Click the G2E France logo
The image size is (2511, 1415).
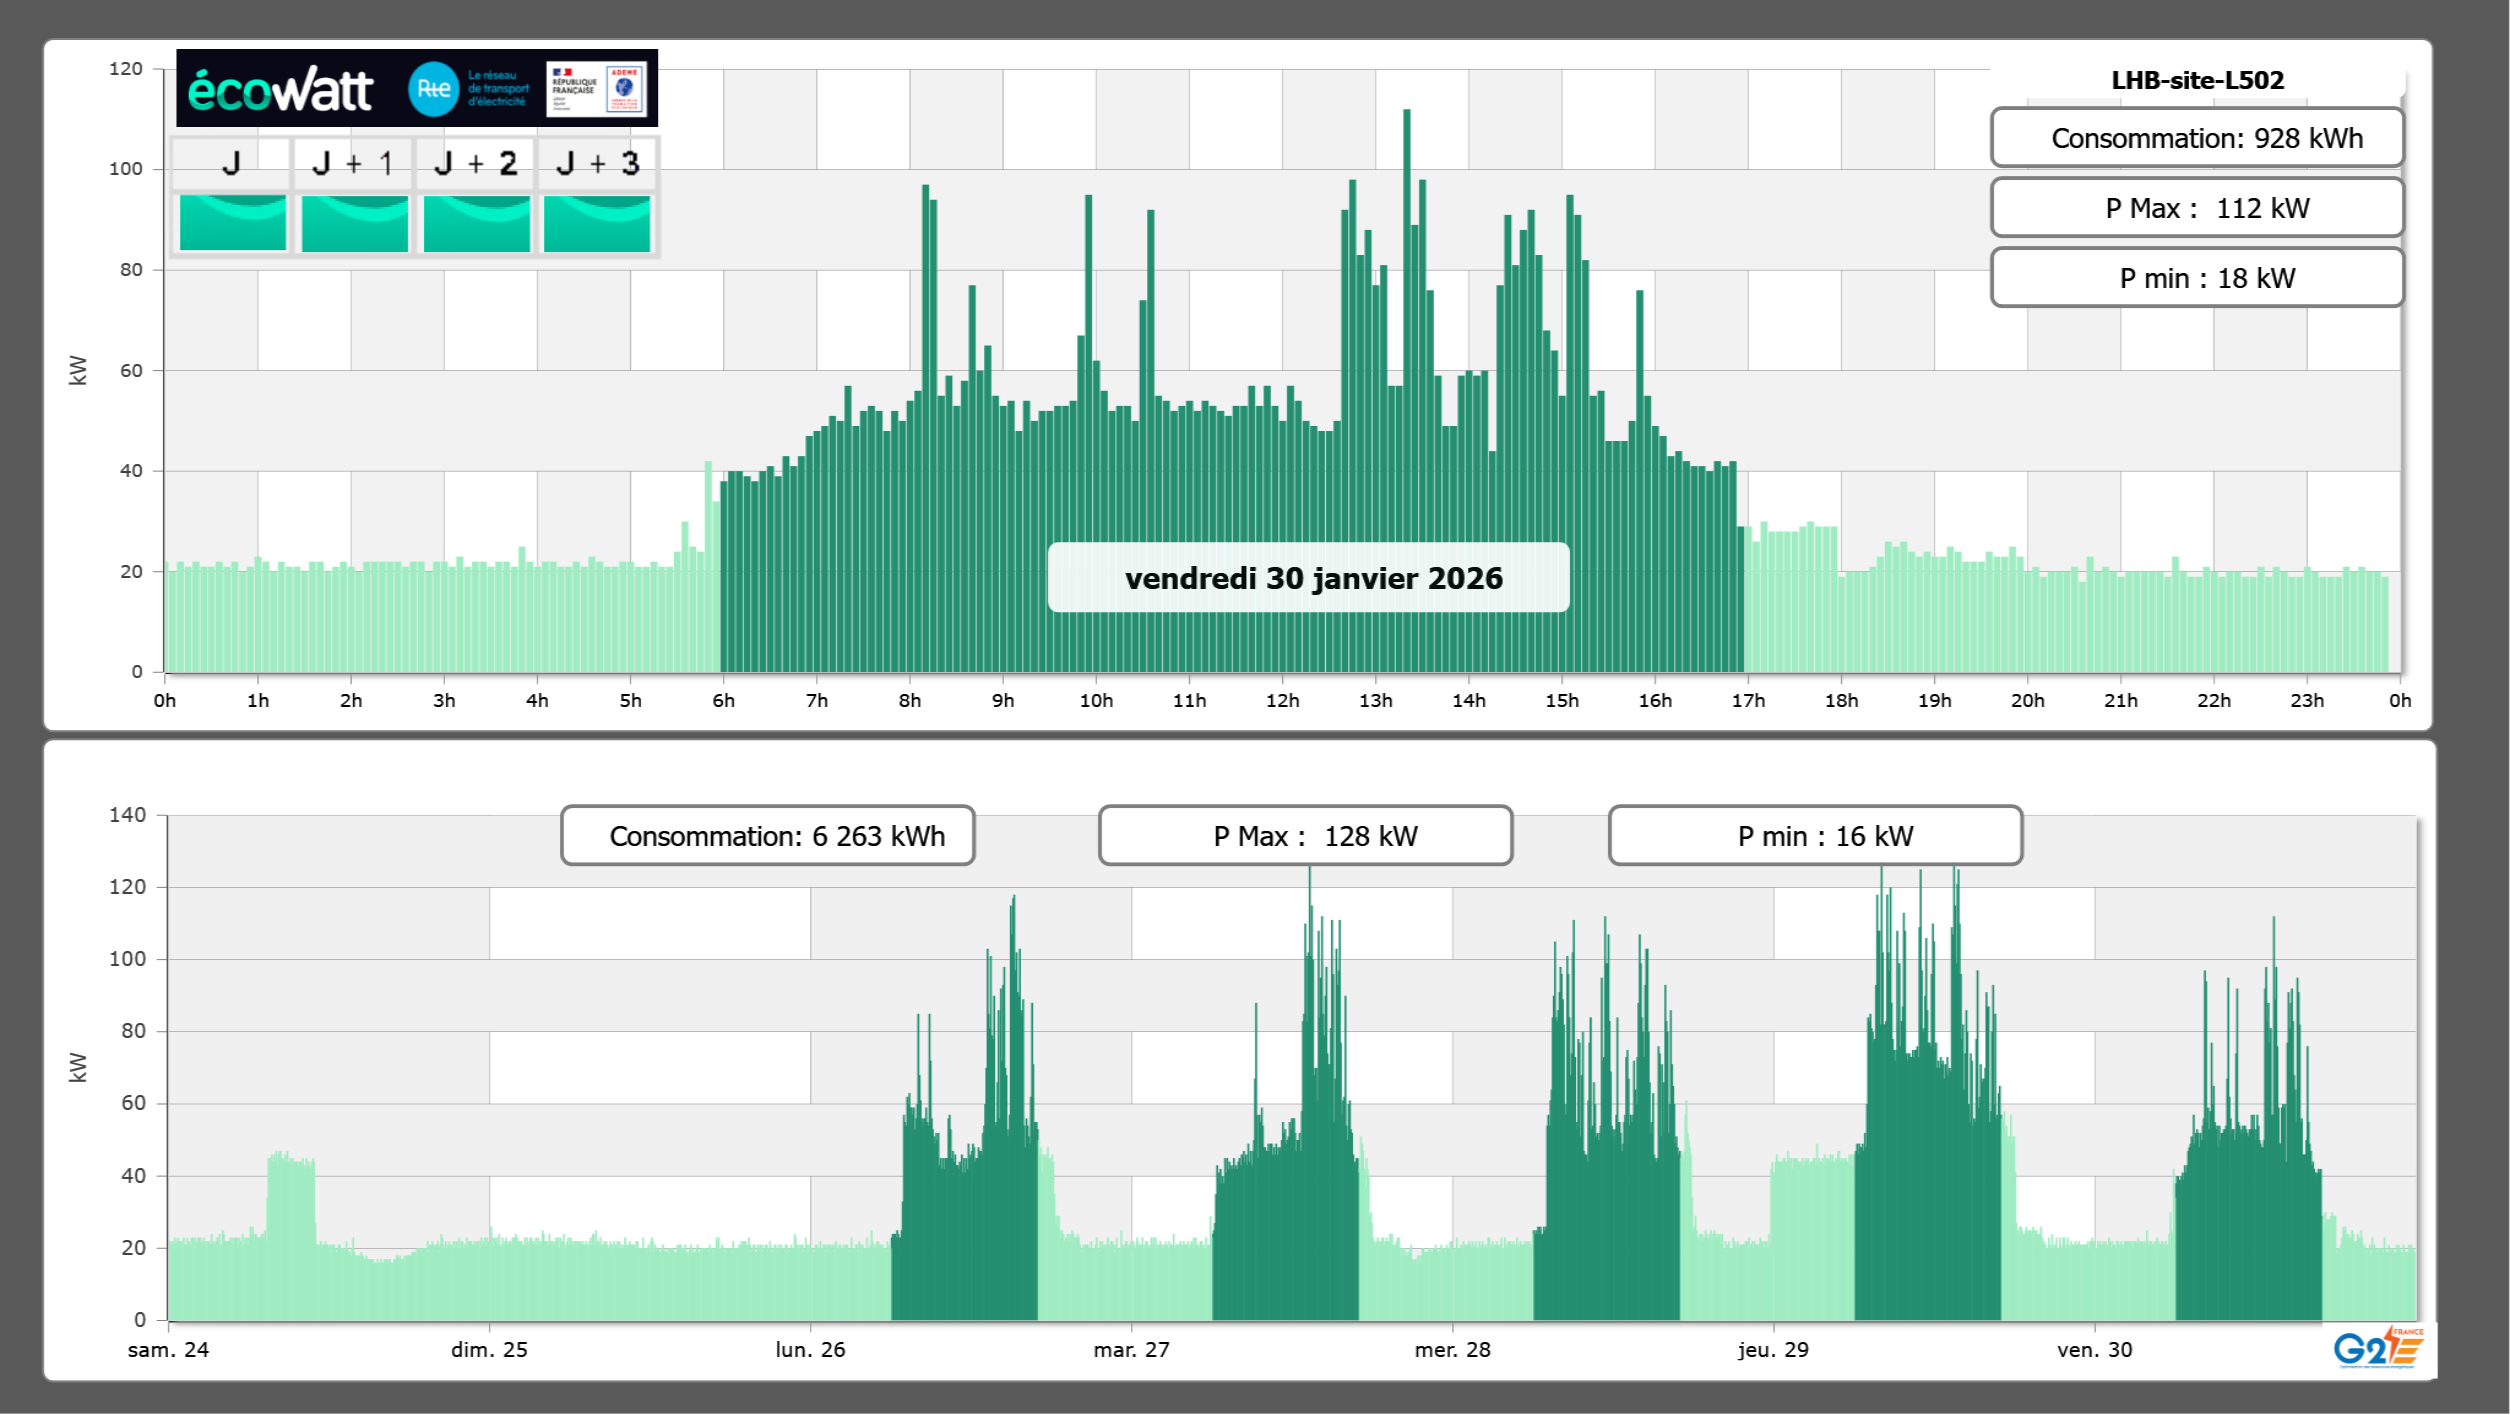(x=2378, y=1348)
